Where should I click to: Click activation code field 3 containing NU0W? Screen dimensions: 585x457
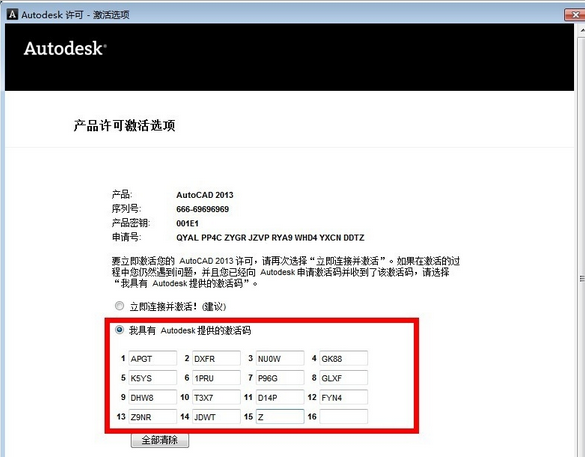click(280, 359)
